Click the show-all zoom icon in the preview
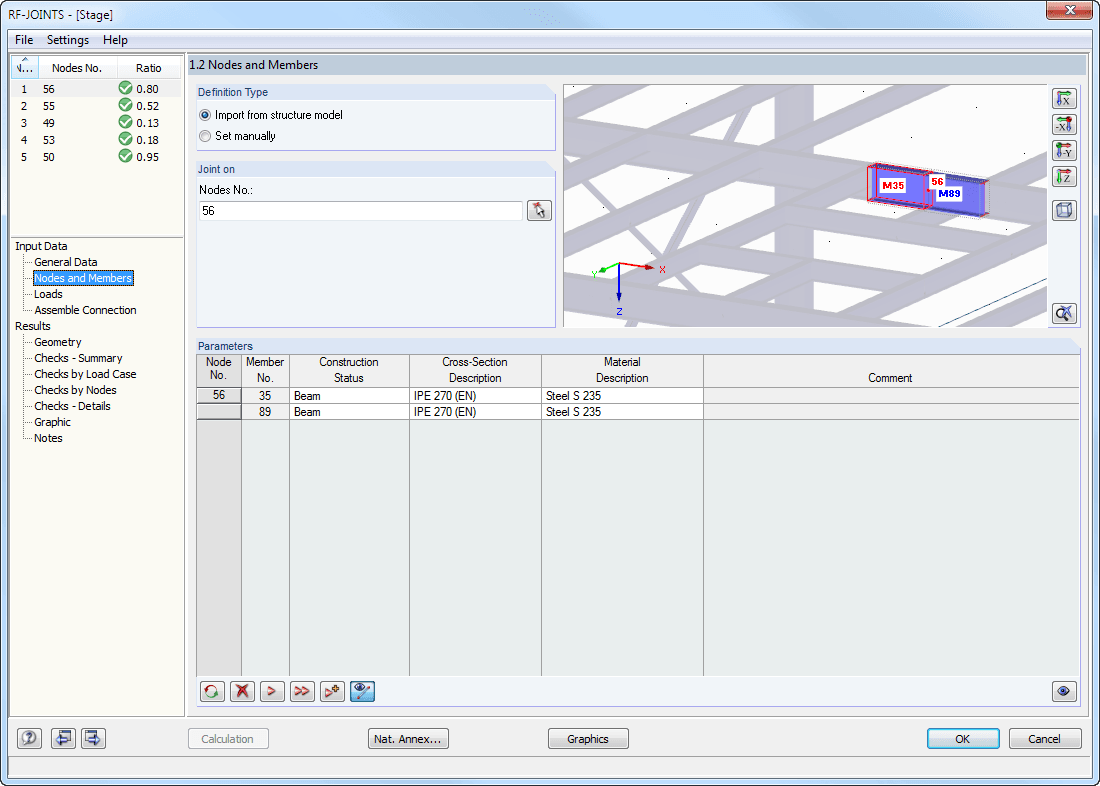 tap(1064, 313)
